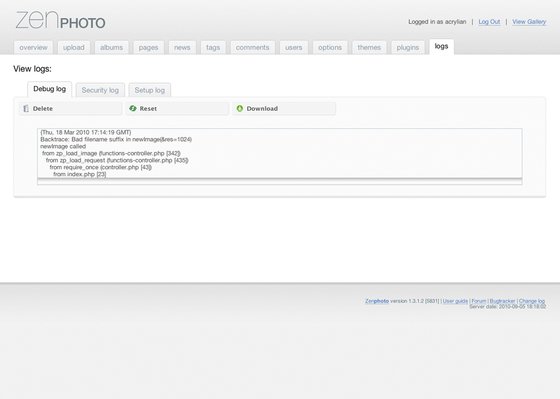560x399 pixels.
Task: Open the Security log tab
Action: tap(100, 90)
